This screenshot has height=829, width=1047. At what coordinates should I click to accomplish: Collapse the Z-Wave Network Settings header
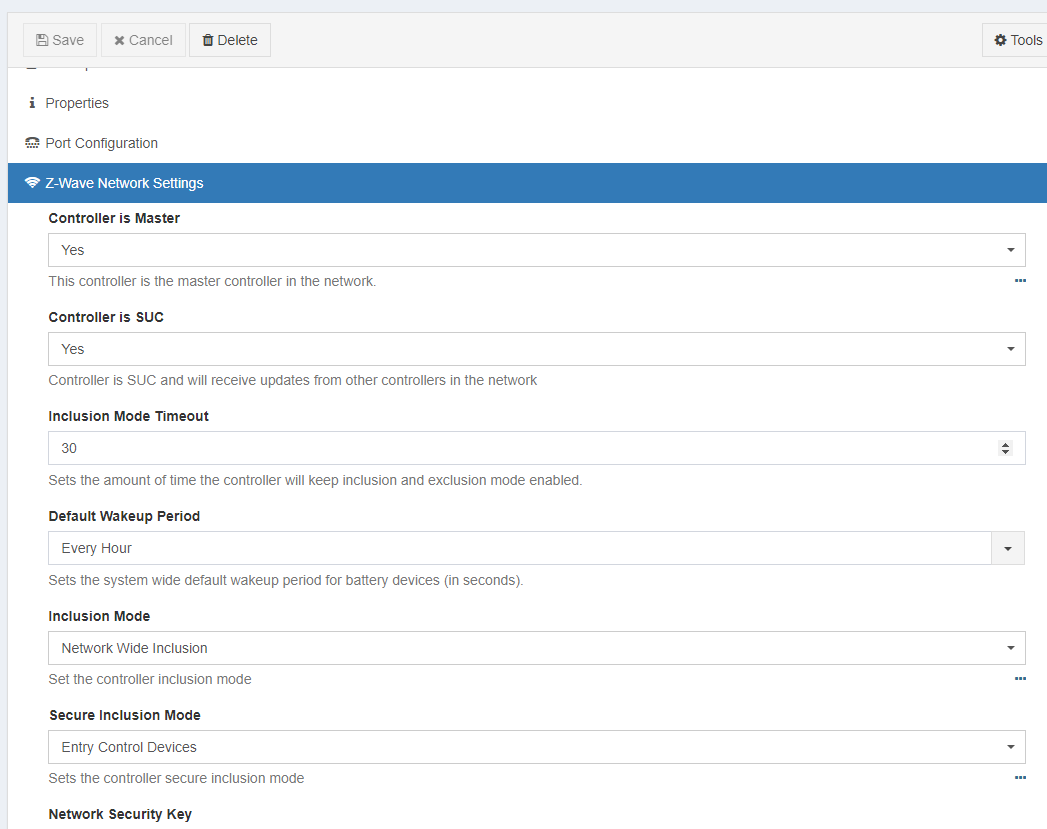pyautogui.click(x=124, y=183)
